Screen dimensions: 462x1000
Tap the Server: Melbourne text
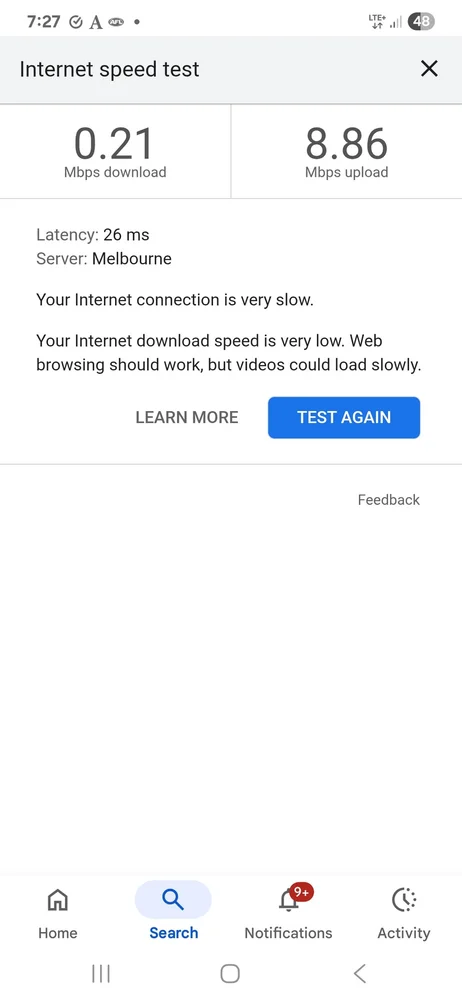(x=104, y=258)
